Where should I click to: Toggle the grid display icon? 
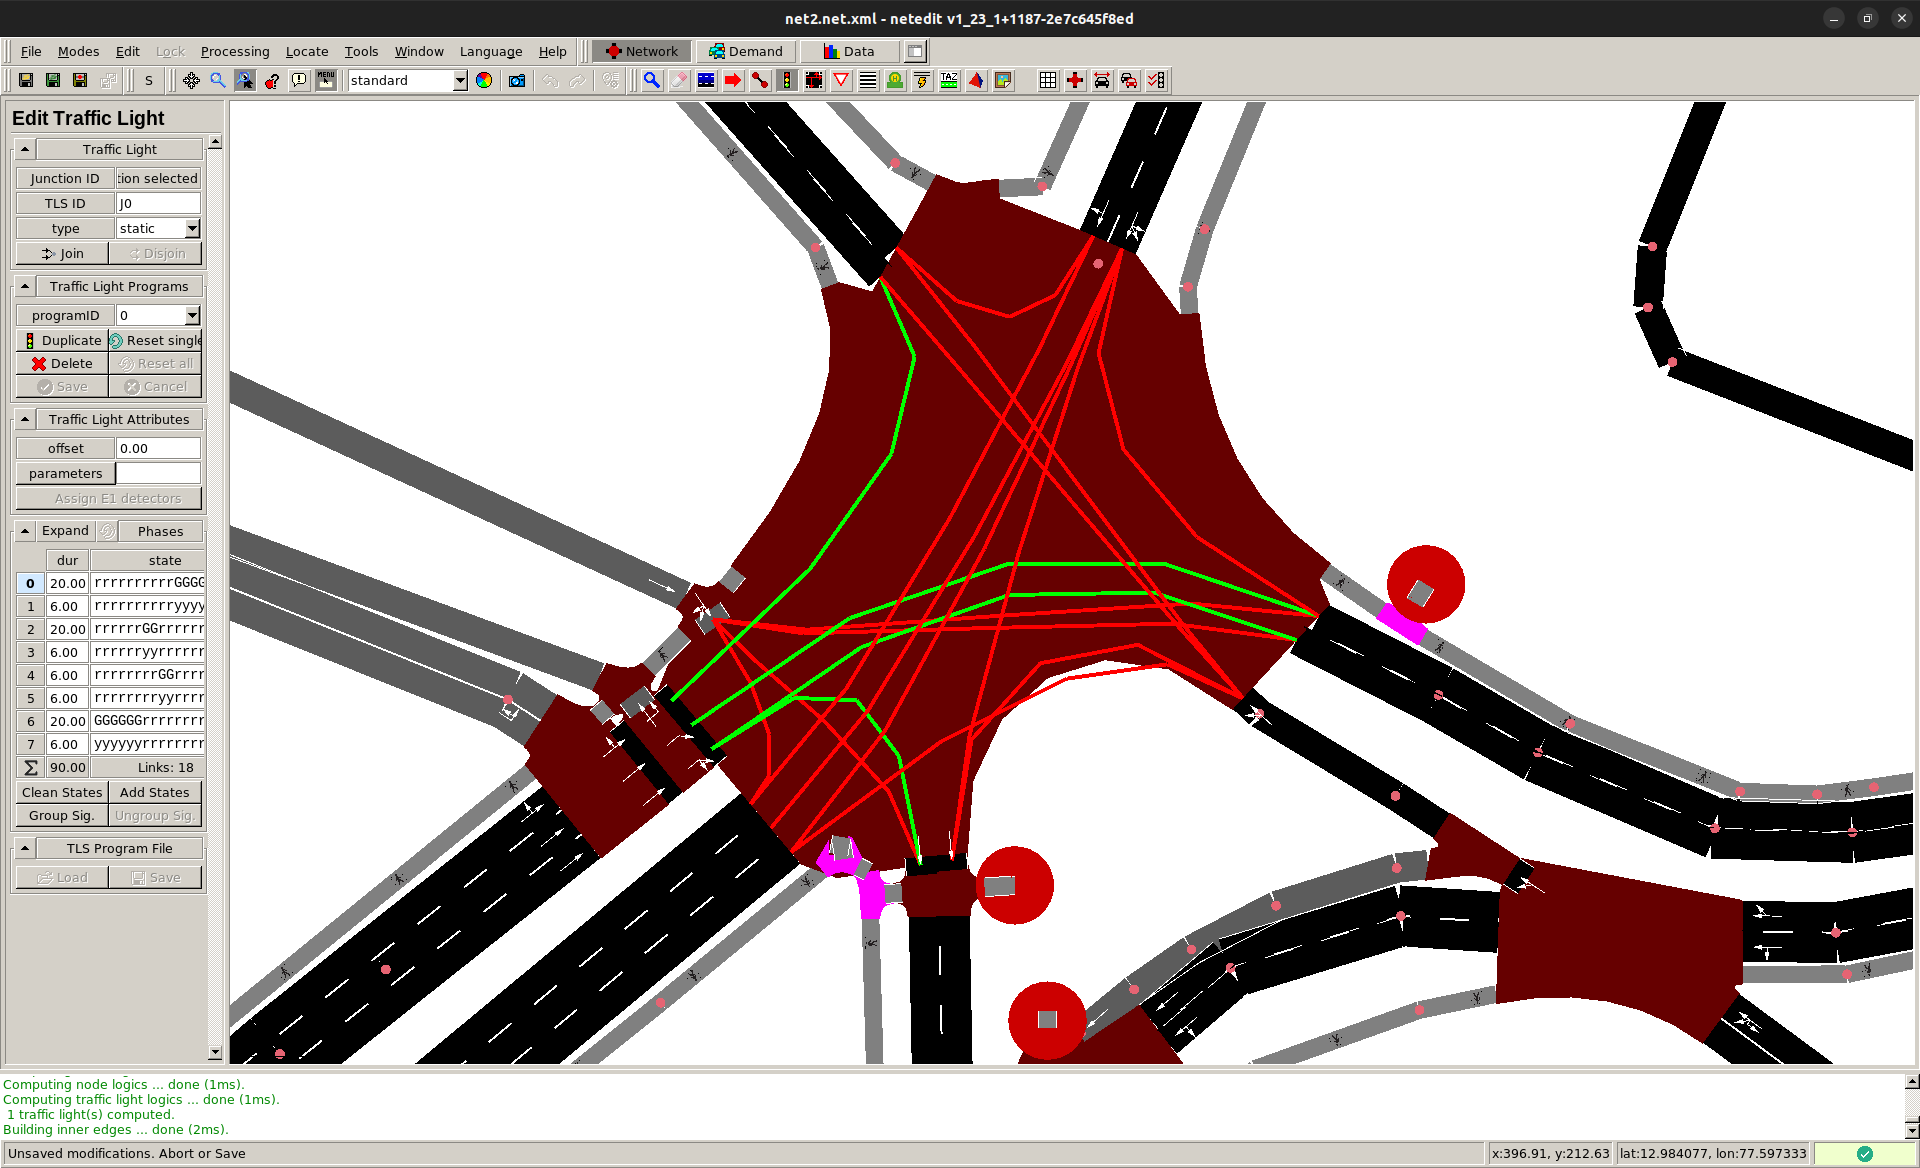coord(1047,80)
